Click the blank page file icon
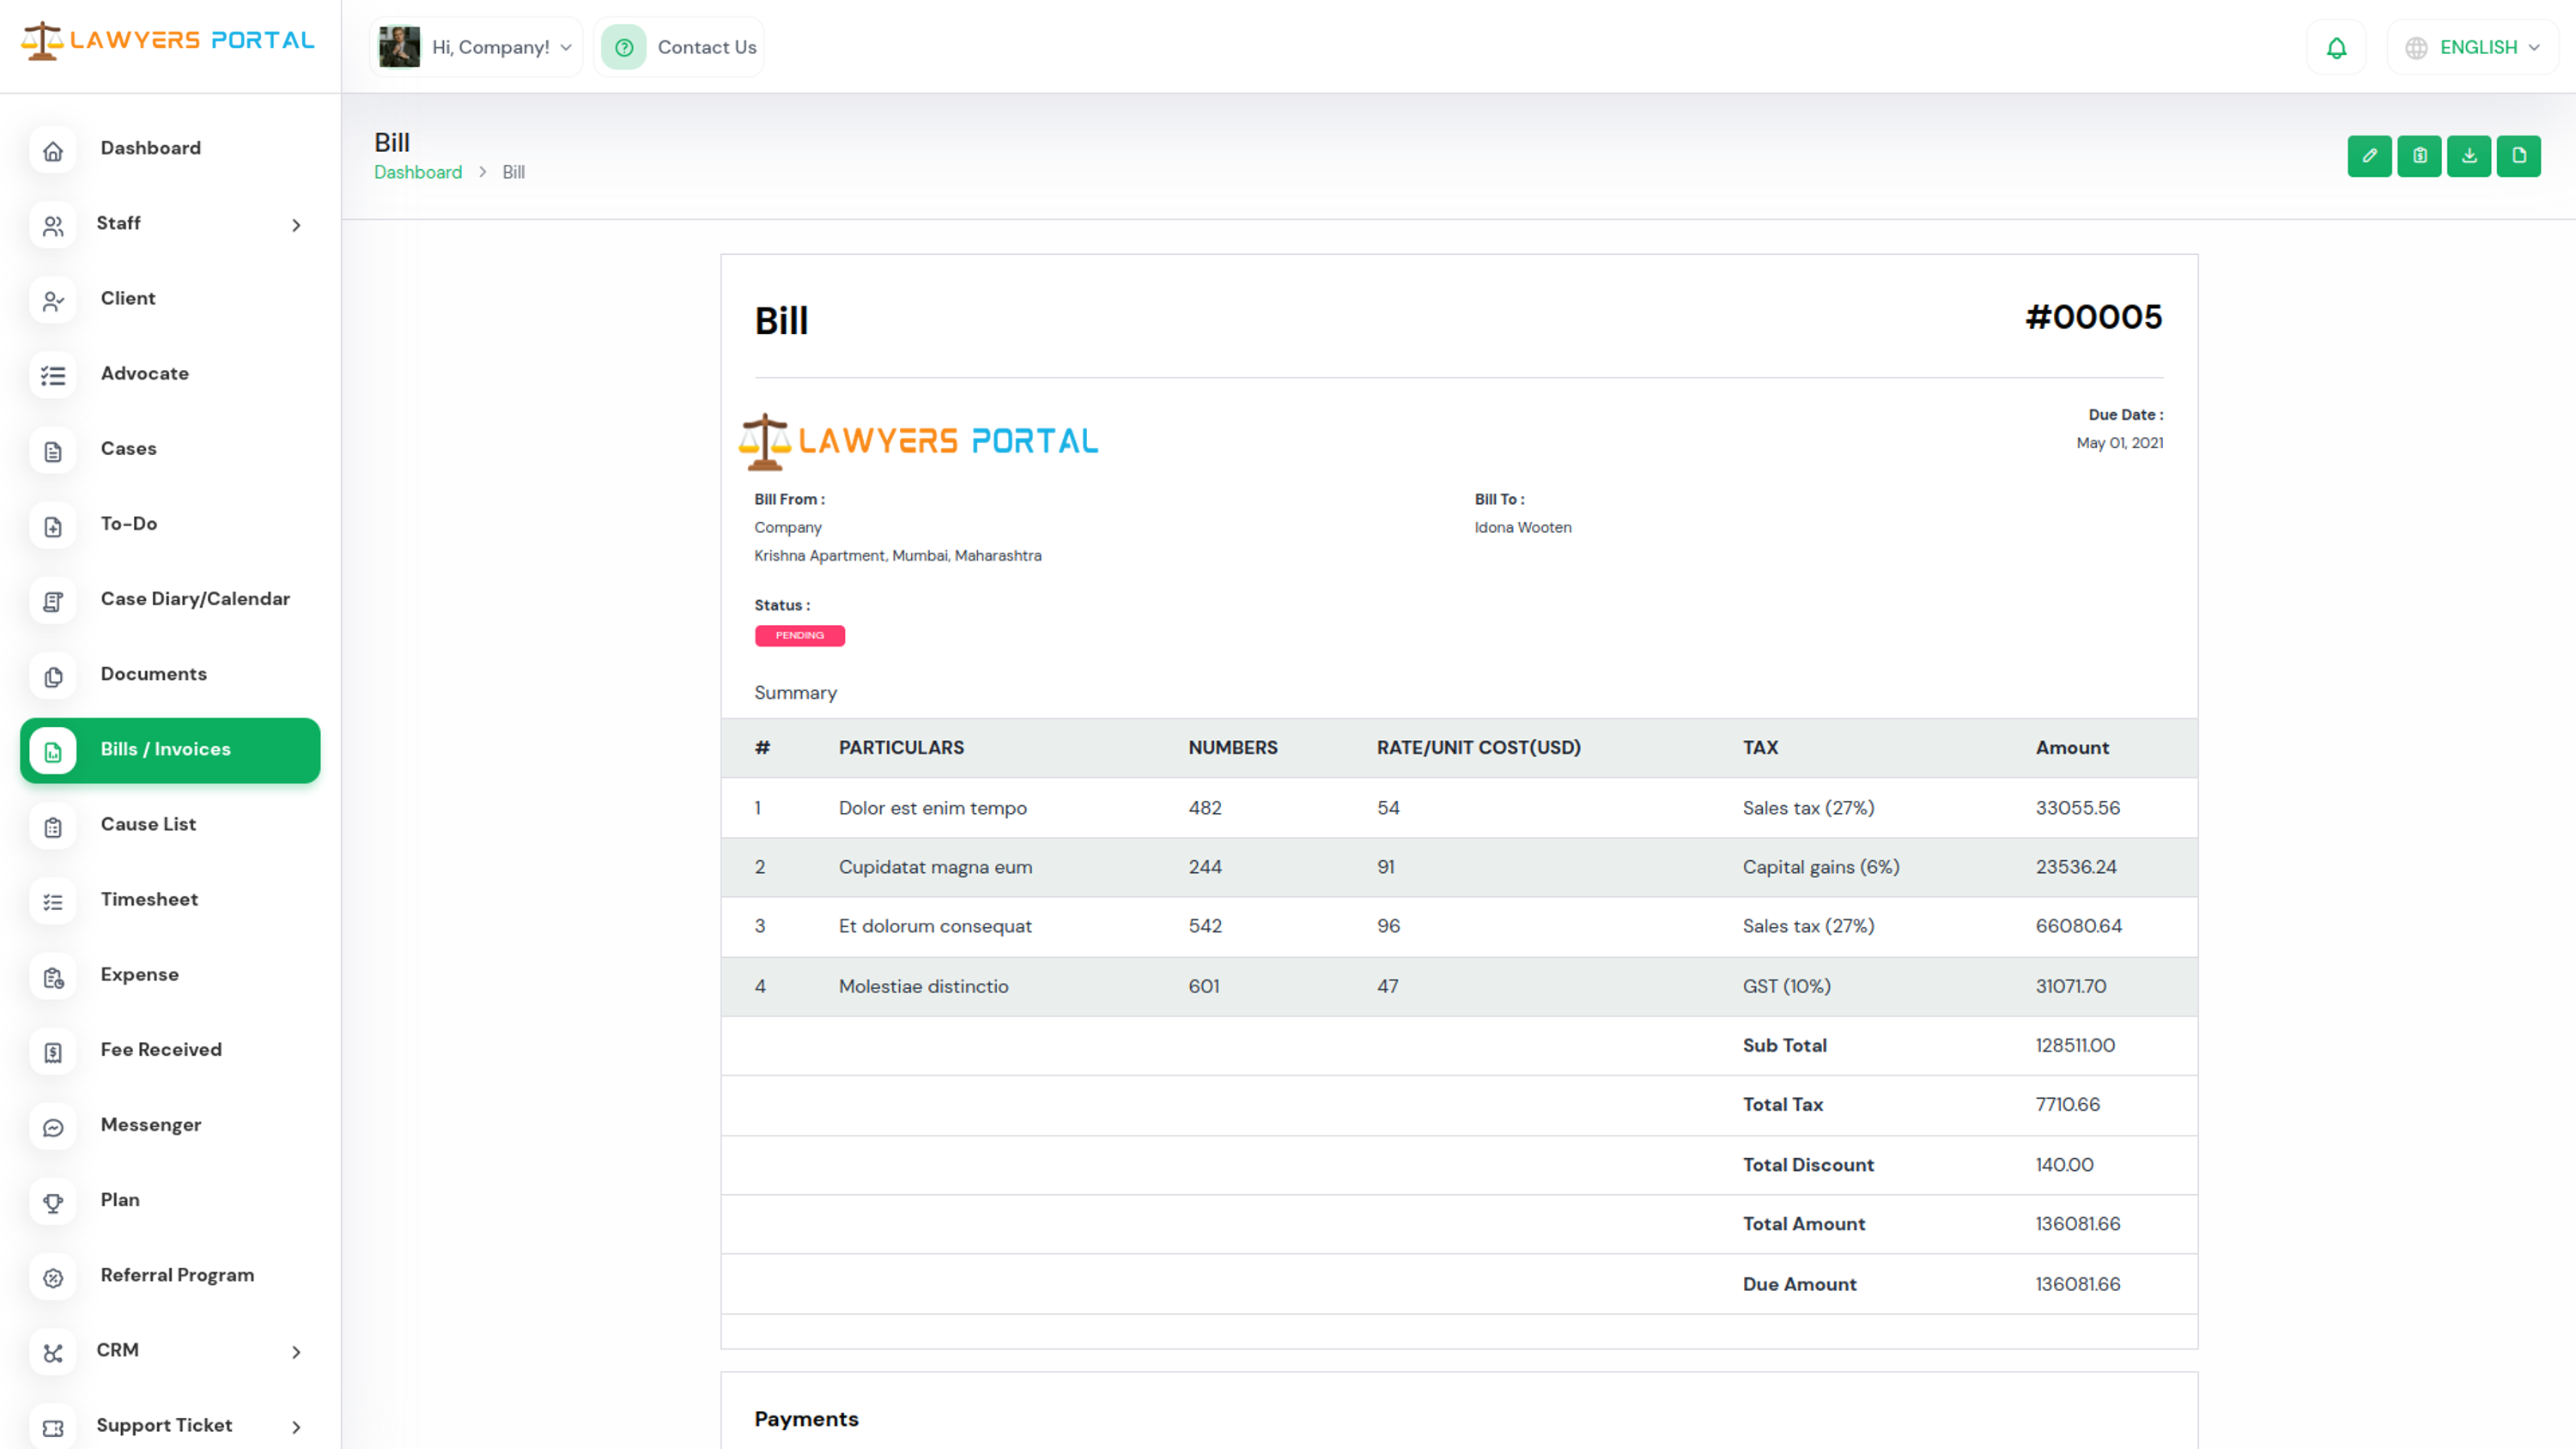 coord(2518,156)
